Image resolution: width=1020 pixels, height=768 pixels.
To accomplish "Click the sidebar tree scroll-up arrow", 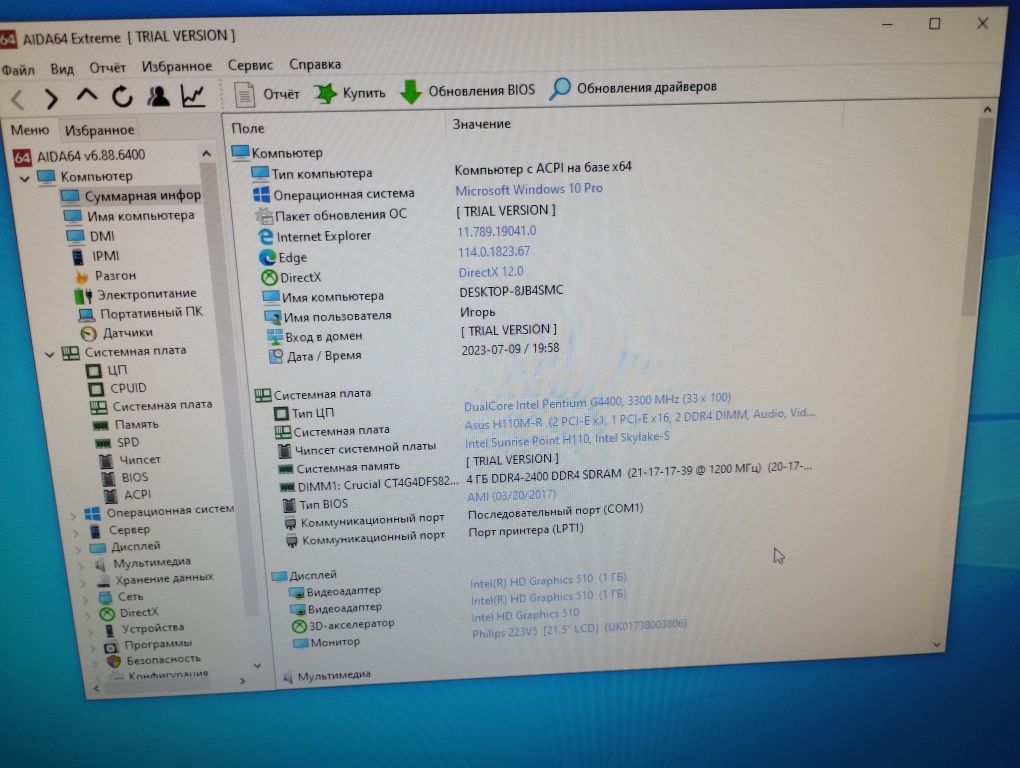I will point(206,154).
